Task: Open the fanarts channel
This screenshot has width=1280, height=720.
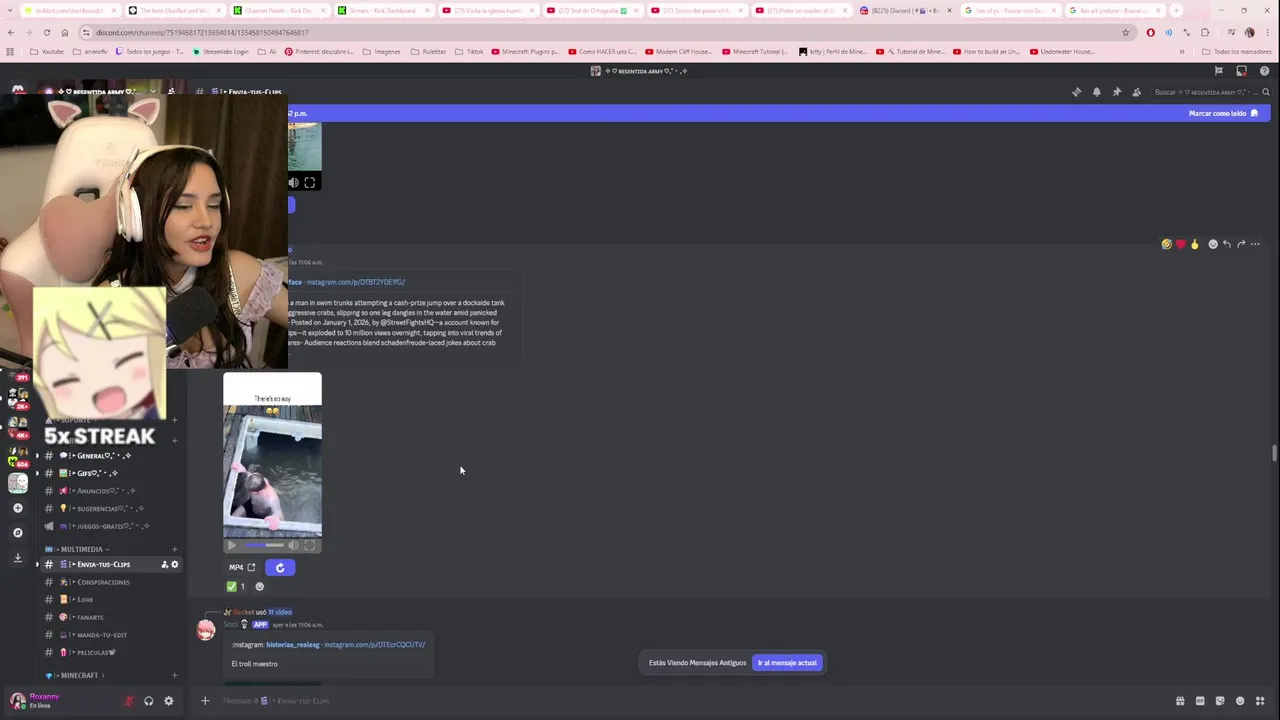Action: [x=110, y=617]
